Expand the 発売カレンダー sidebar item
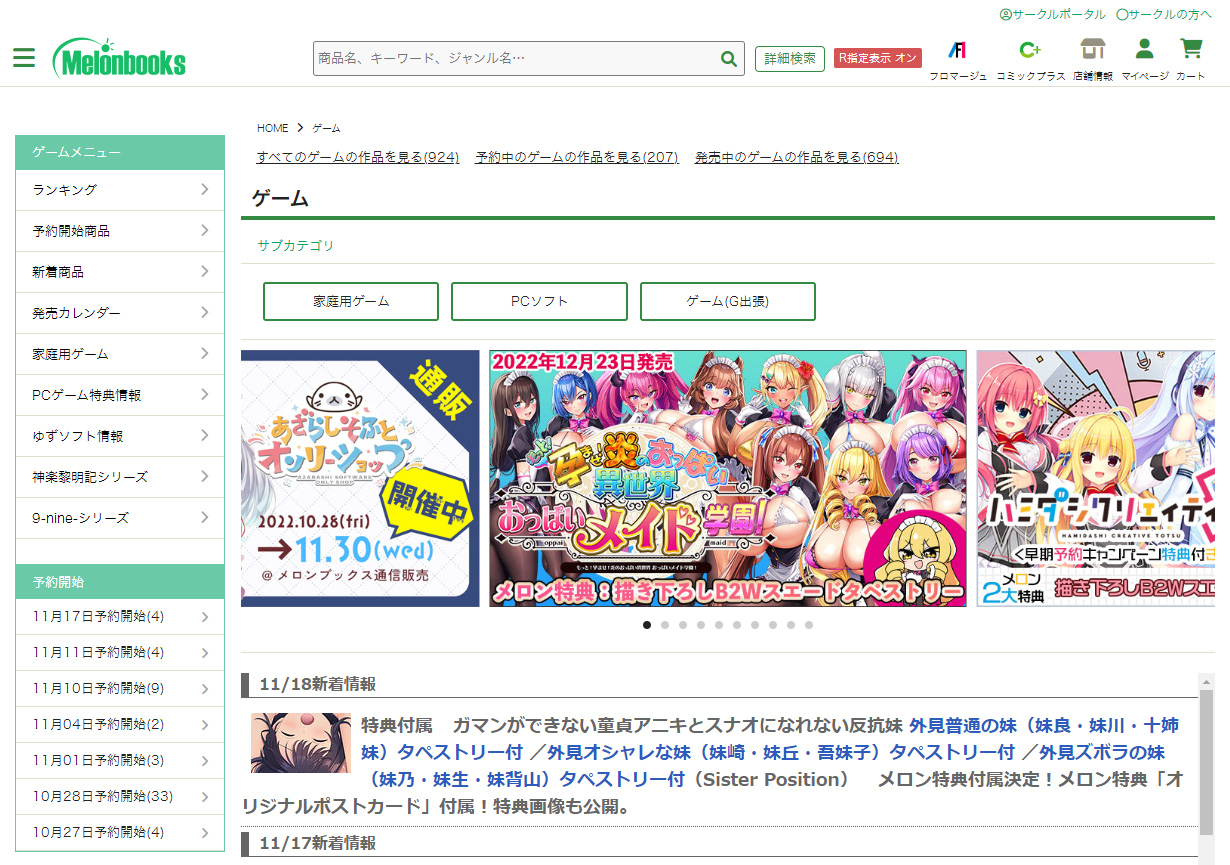1230x865 pixels. coord(120,313)
